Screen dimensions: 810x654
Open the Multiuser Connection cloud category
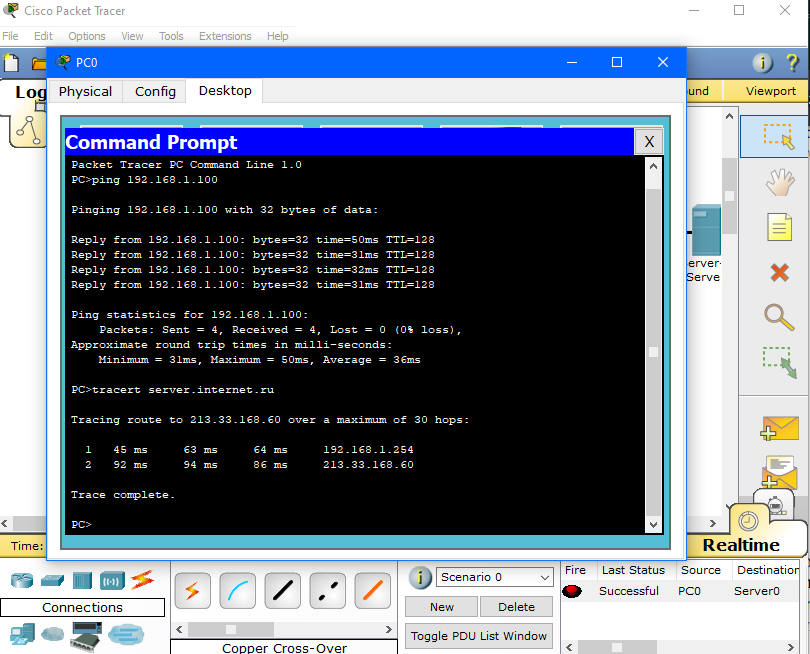click(126, 634)
